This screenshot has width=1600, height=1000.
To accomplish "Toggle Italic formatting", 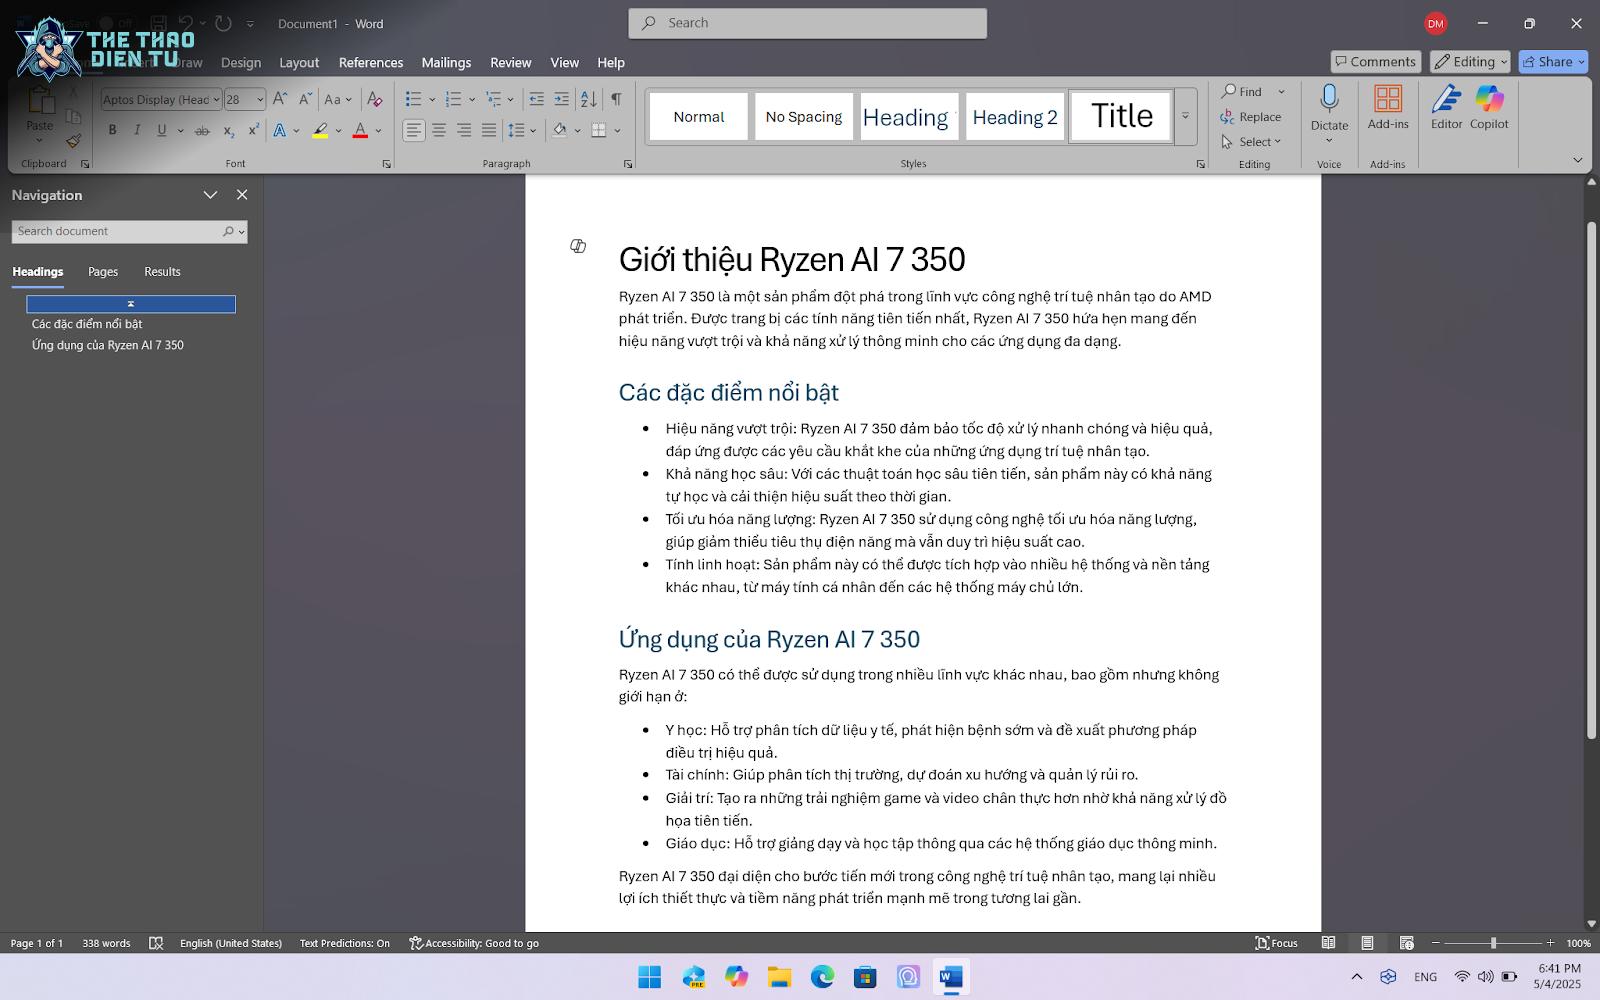I will [x=137, y=130].
